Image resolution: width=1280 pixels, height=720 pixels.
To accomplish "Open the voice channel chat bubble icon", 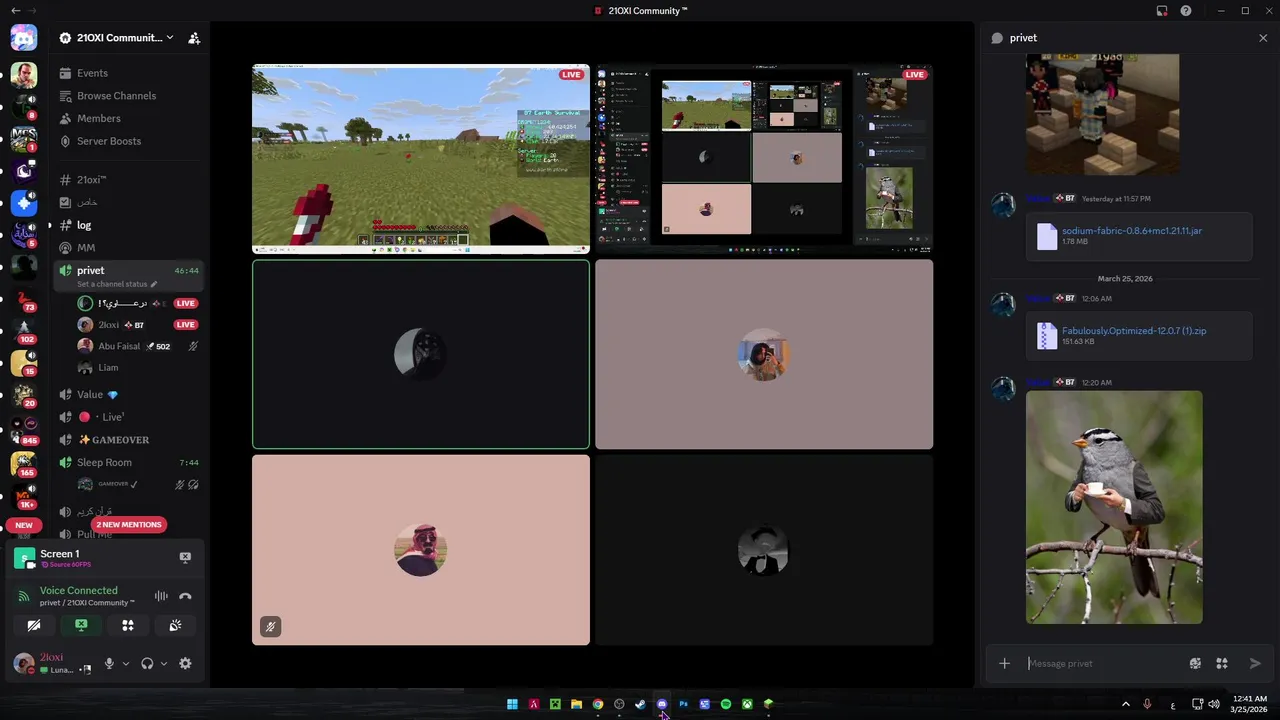I will (997, 38).
